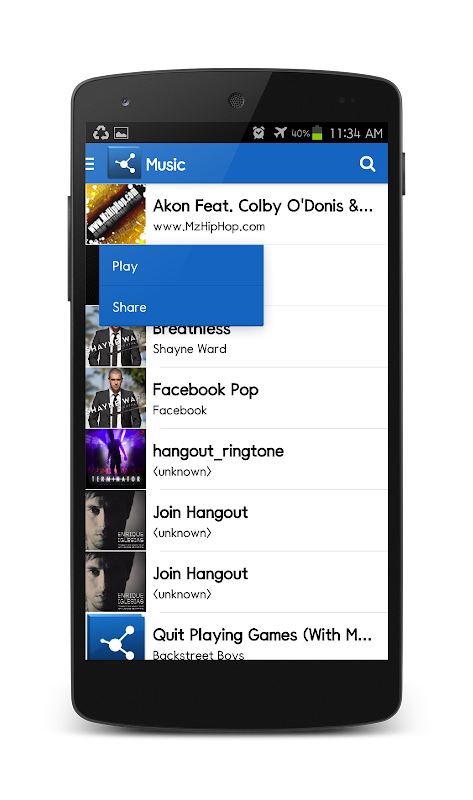Viewport: 473px width, 800px height.
Task: Tap the MzHipHop album art thumbnail
Action: [115, 214]
